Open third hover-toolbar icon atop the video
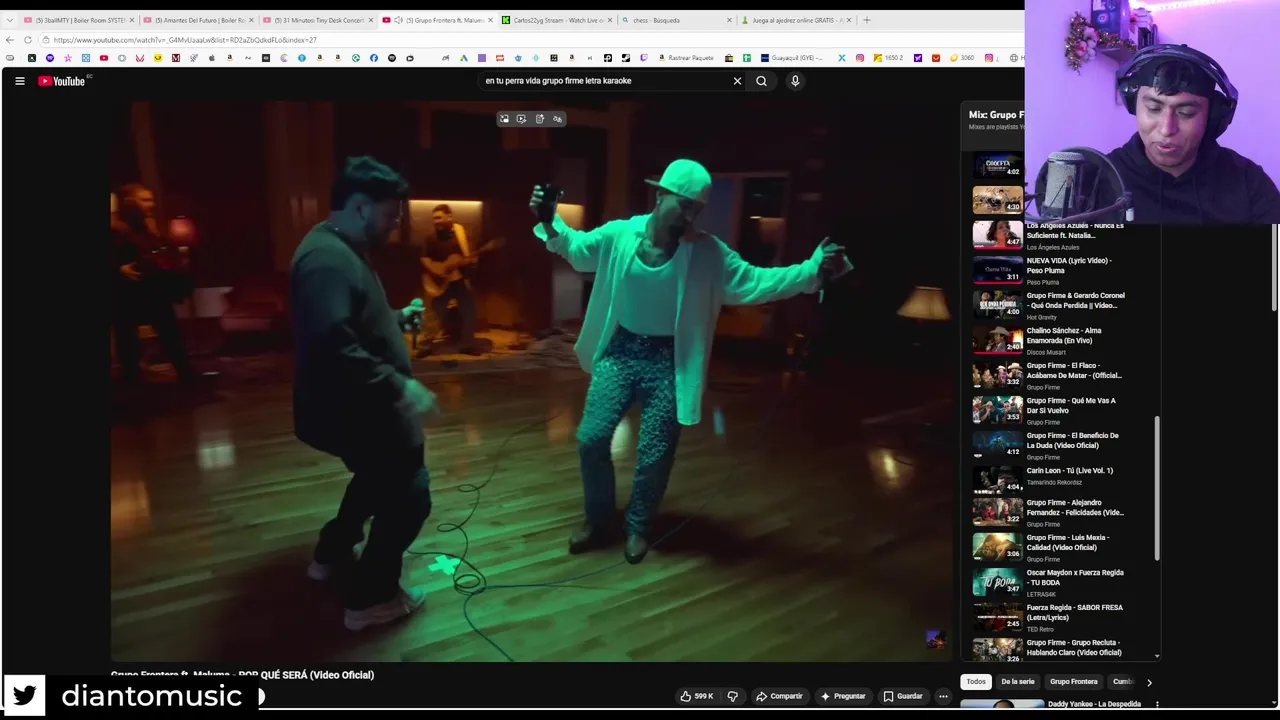1280x720 pixels. [x=540, y=119]
